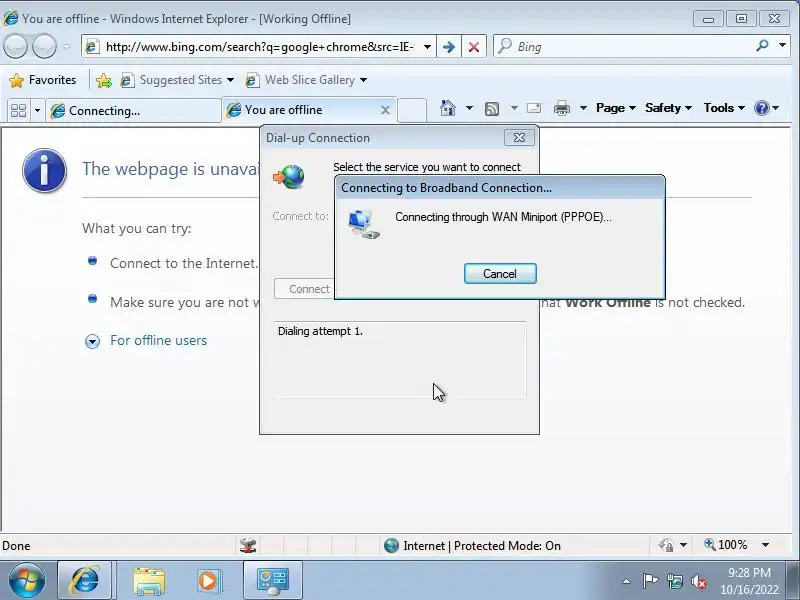Open Windows Media Player from taskbar
Image resolution: width=800 pixels, height=600 pixels.
click(x=208, y=580)
